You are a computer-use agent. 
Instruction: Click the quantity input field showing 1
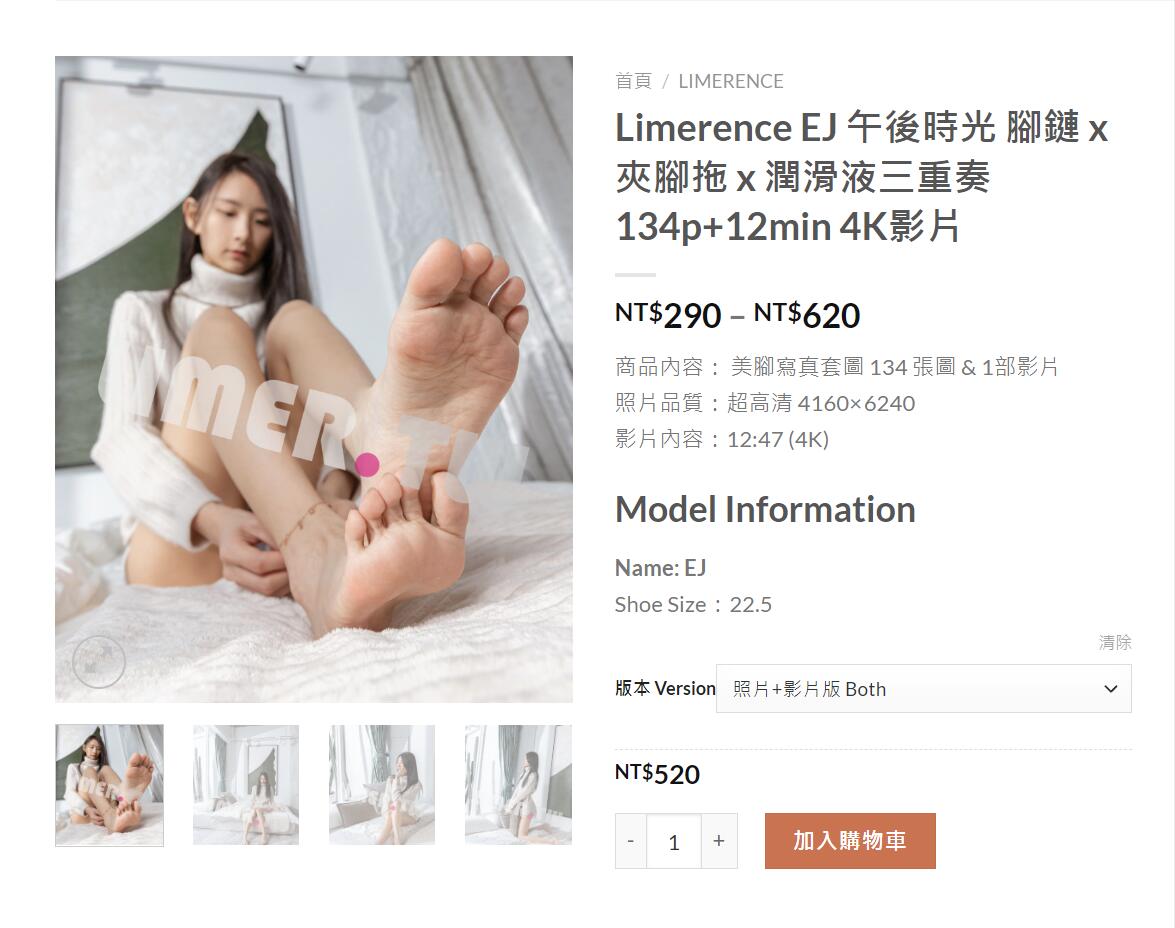[x=674, y=841]
